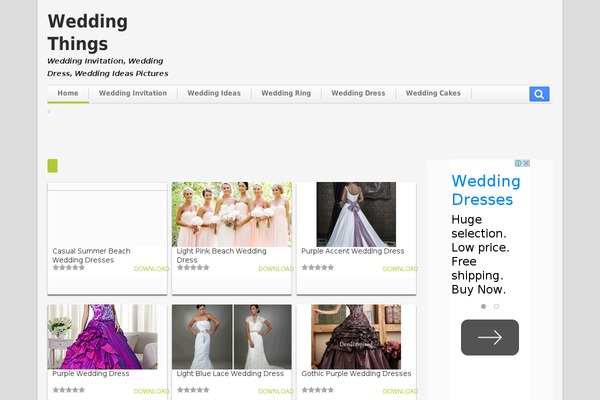Open the pink bridesmaids thumbnail image
This screenshot has width=600, height=400.
coord(232,214)
